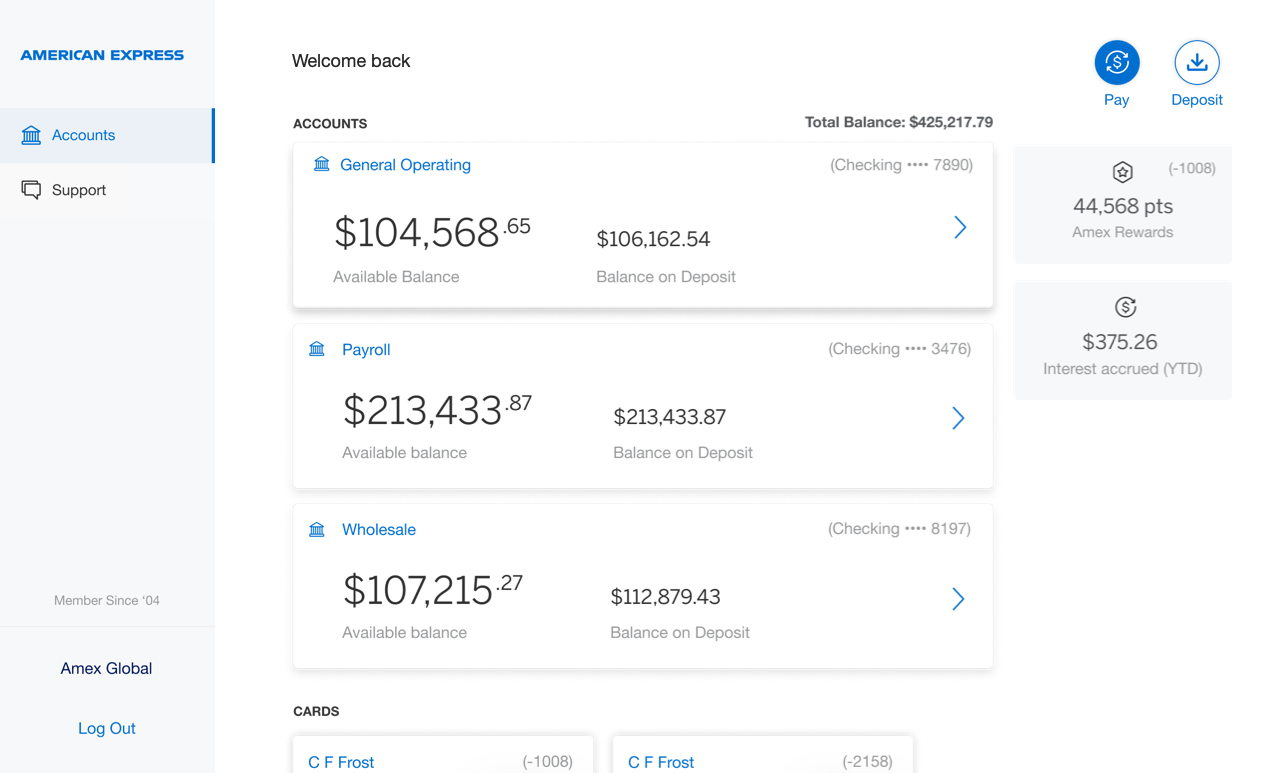This screenshot has width=1280, height=773.
Task: Expand Wholesale account with chevron arrow
Action: click(x=958, y=598)
